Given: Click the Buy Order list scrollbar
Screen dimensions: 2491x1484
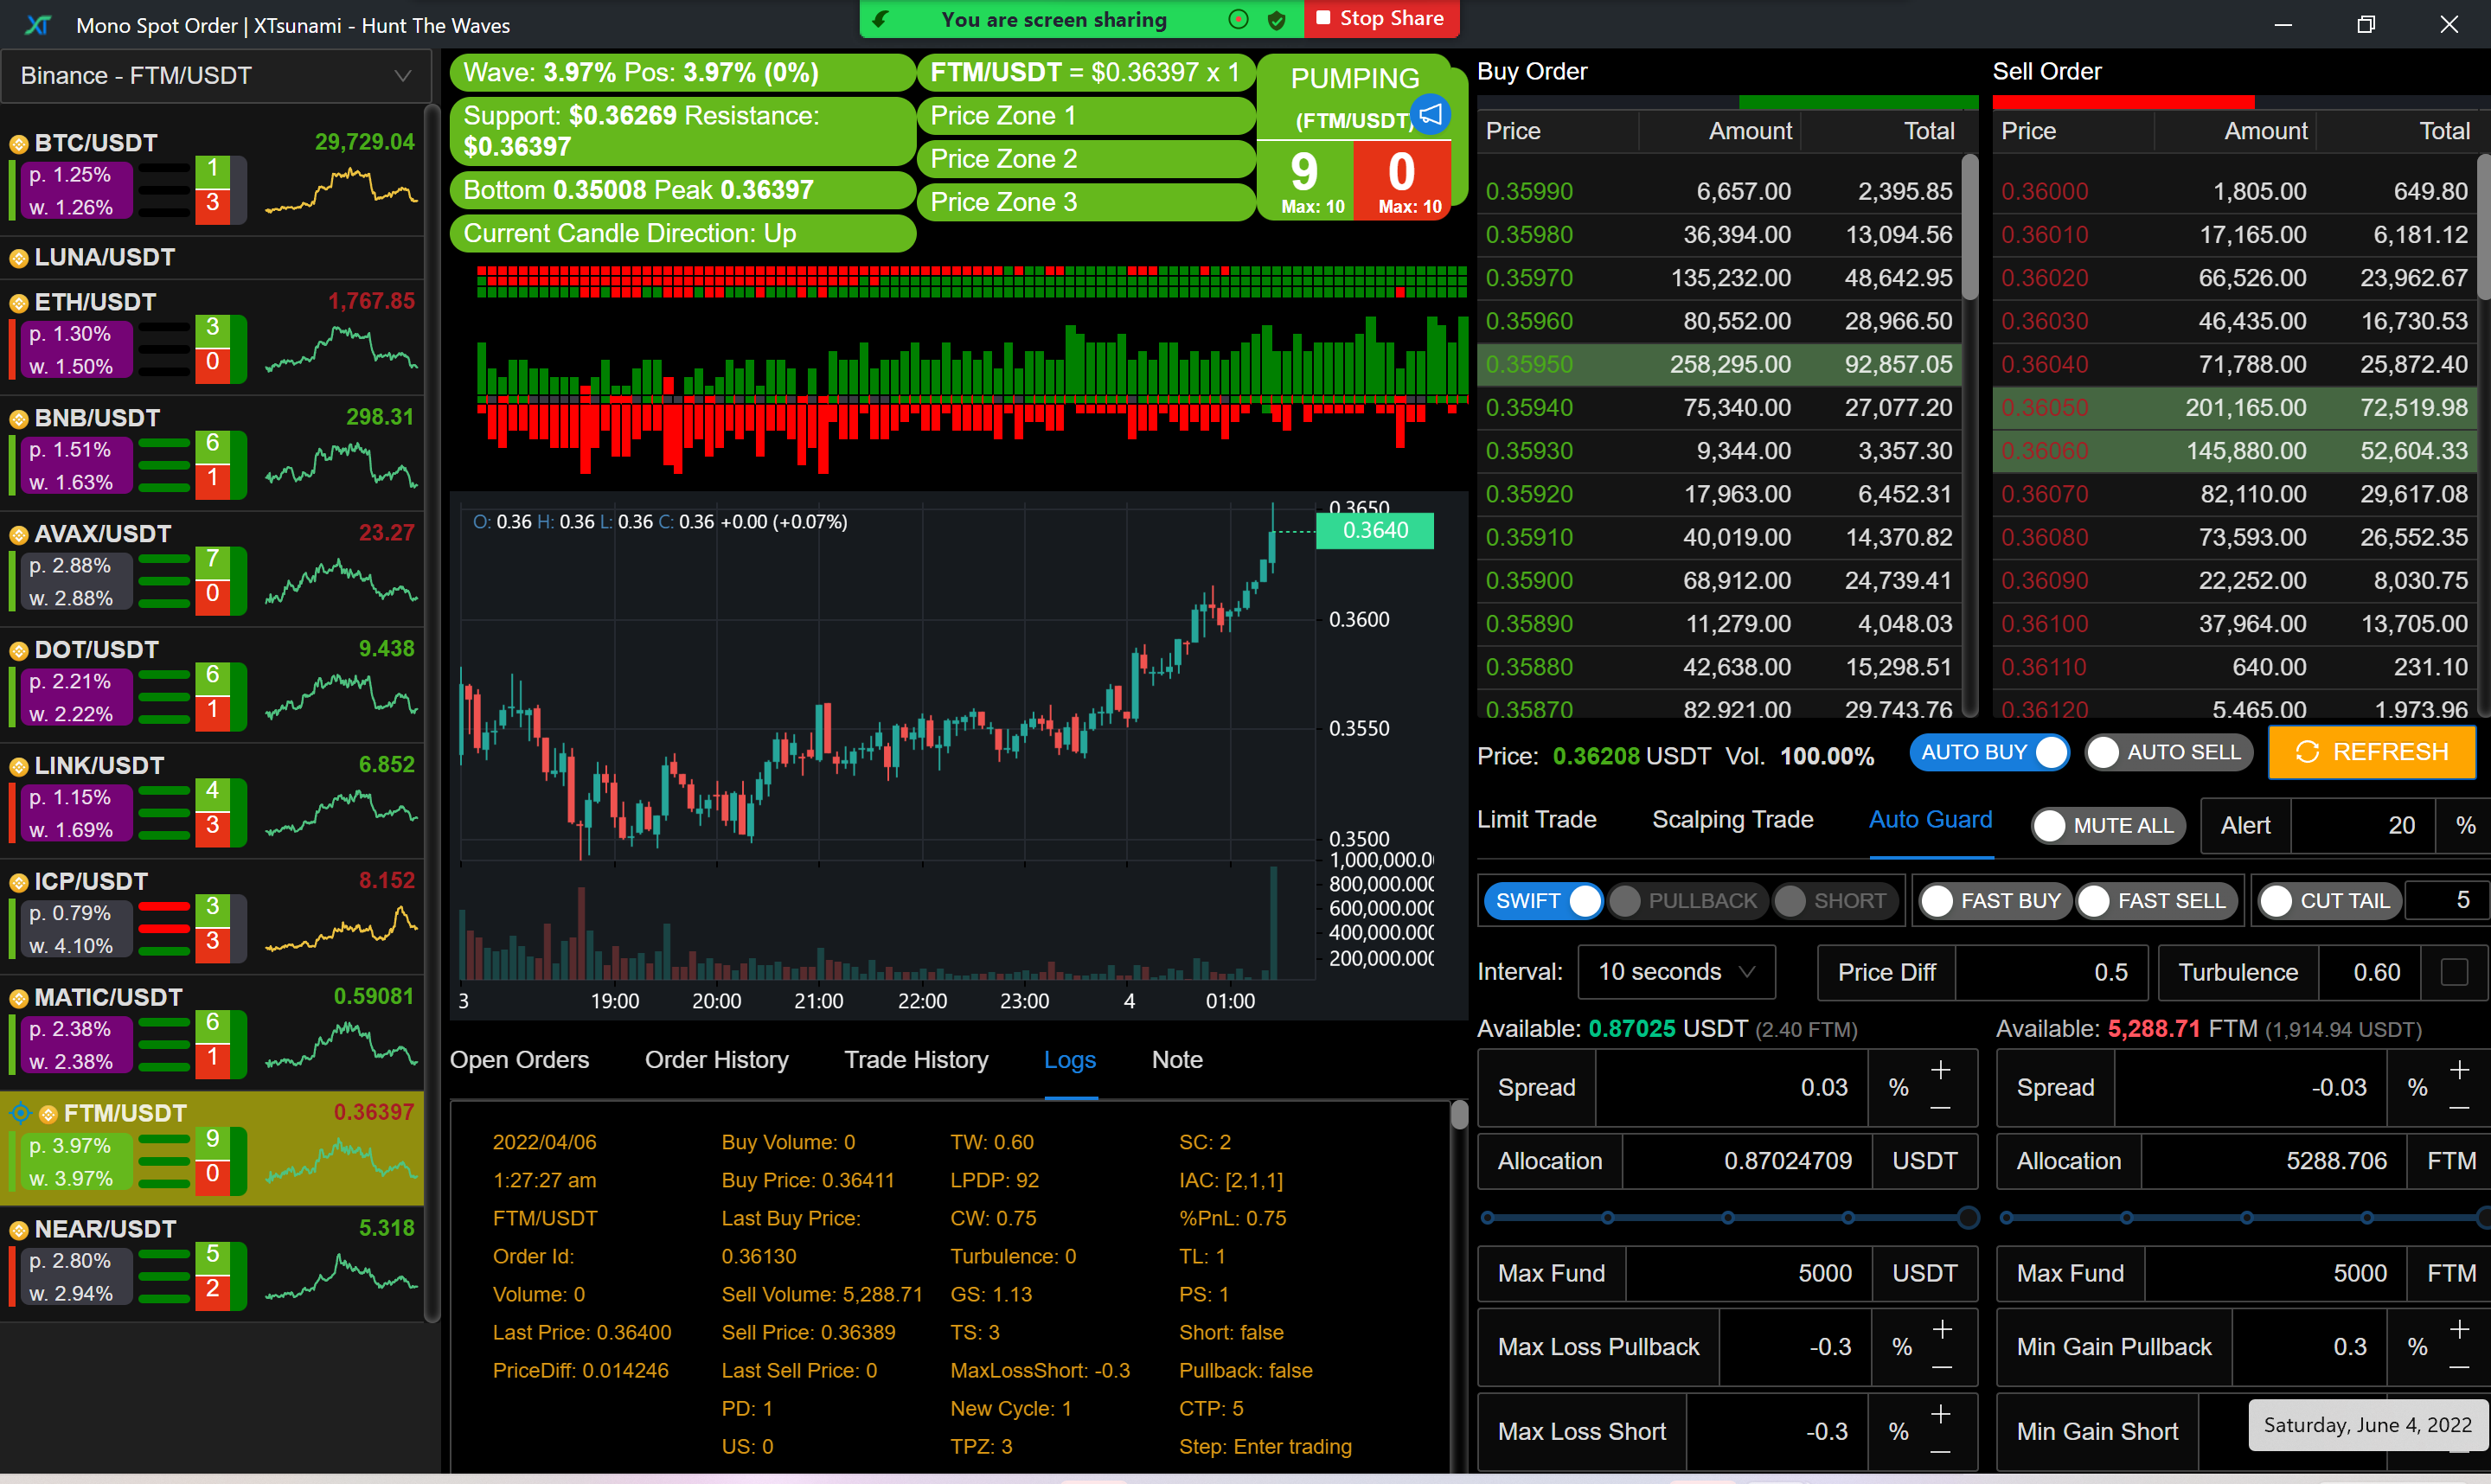Looking at the screenshot, I should click(x=1969, y=228).
